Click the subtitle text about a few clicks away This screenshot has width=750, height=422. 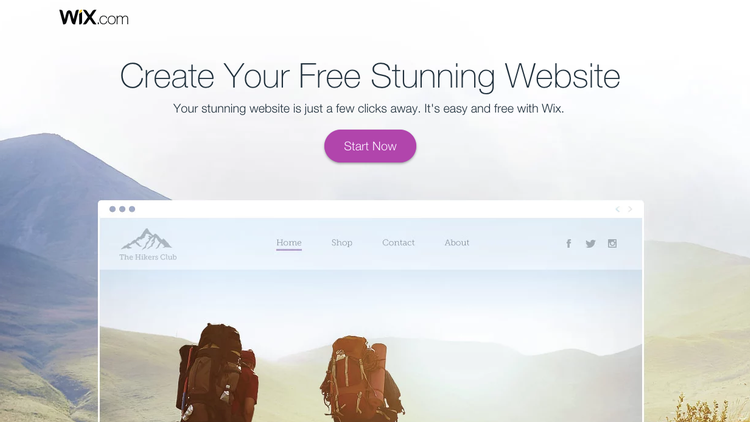point(368,109)
